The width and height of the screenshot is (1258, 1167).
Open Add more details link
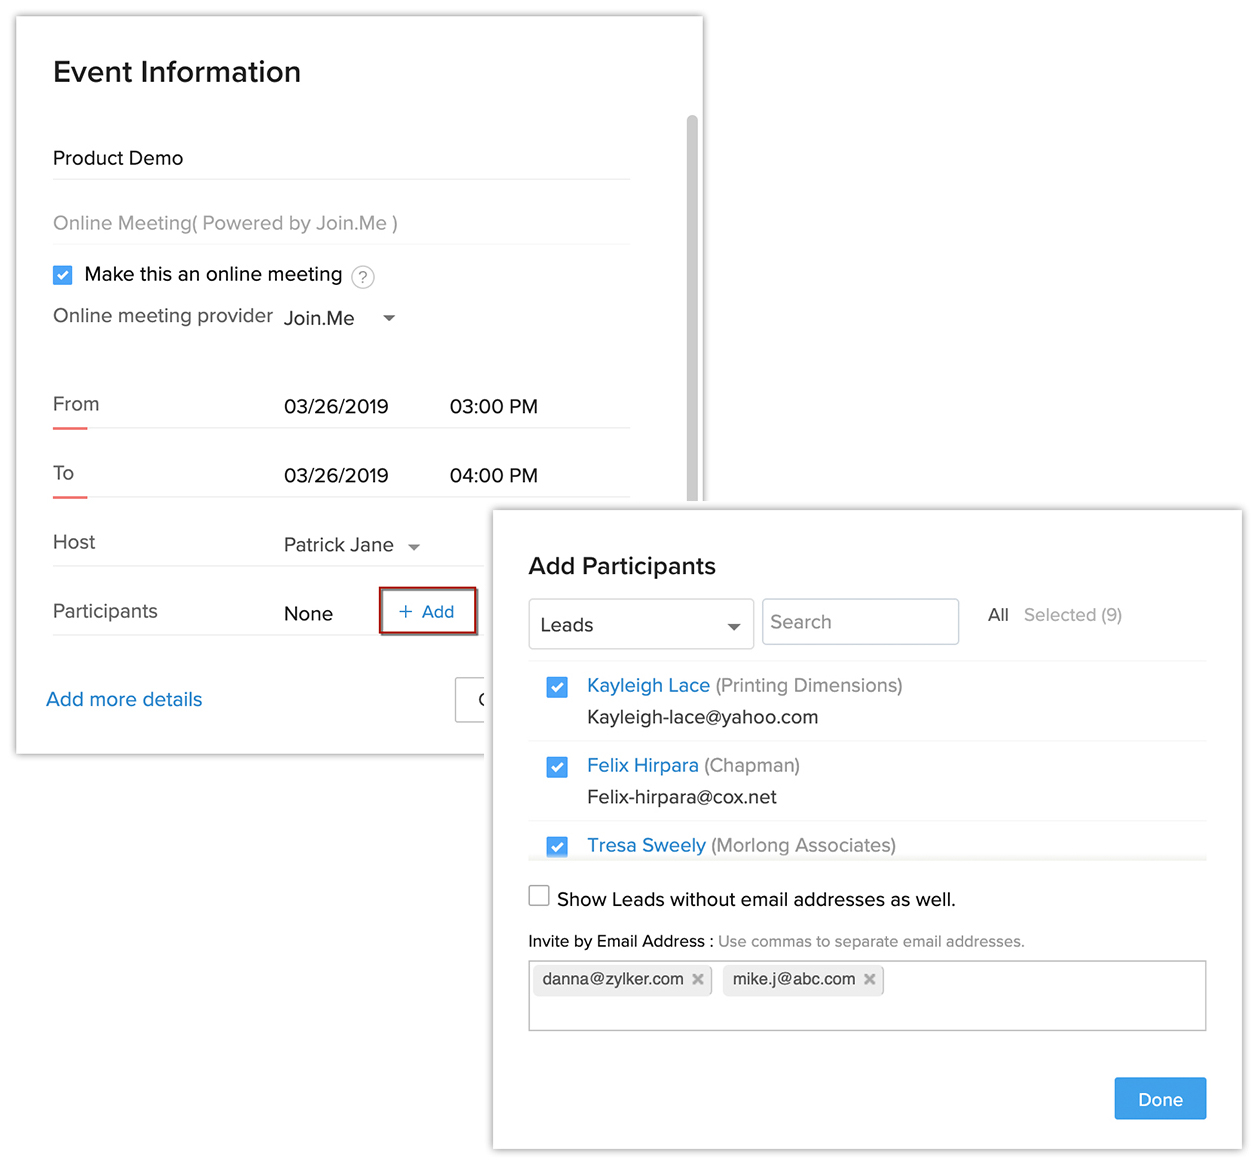tap(124, 699)
